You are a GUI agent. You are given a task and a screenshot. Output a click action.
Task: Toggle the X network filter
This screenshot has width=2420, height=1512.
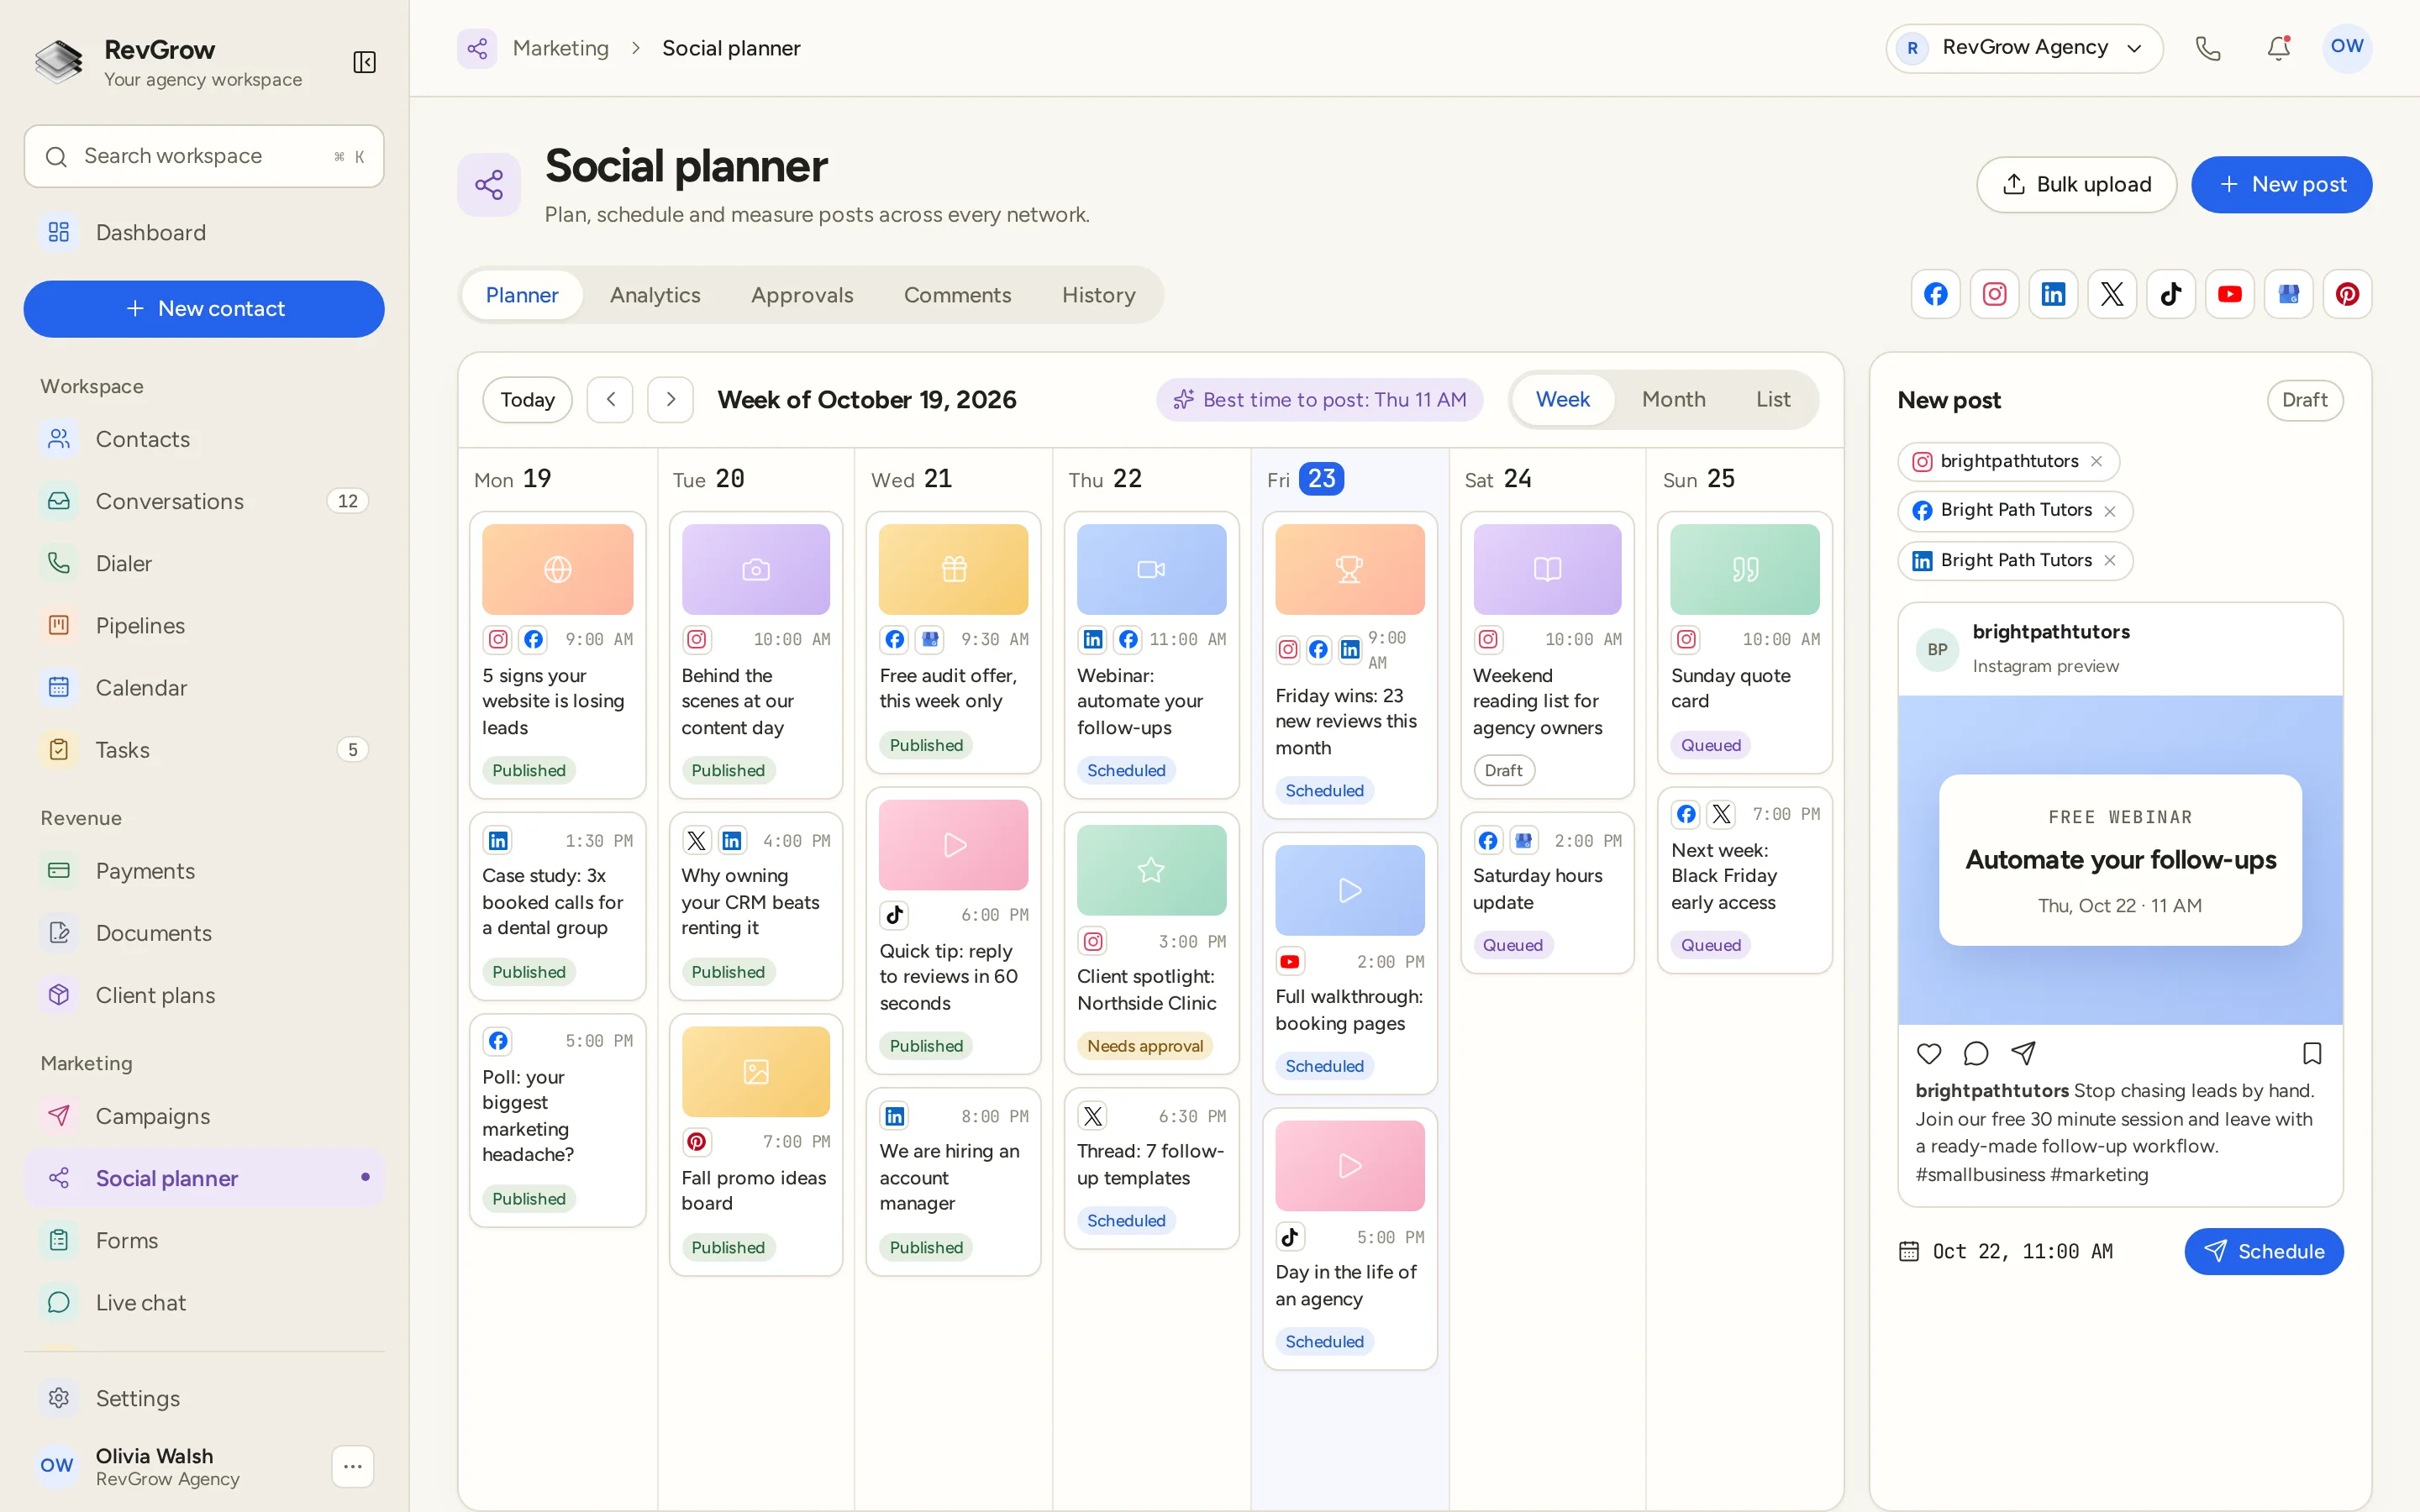pyautogui.click(x=2112, y=294)
